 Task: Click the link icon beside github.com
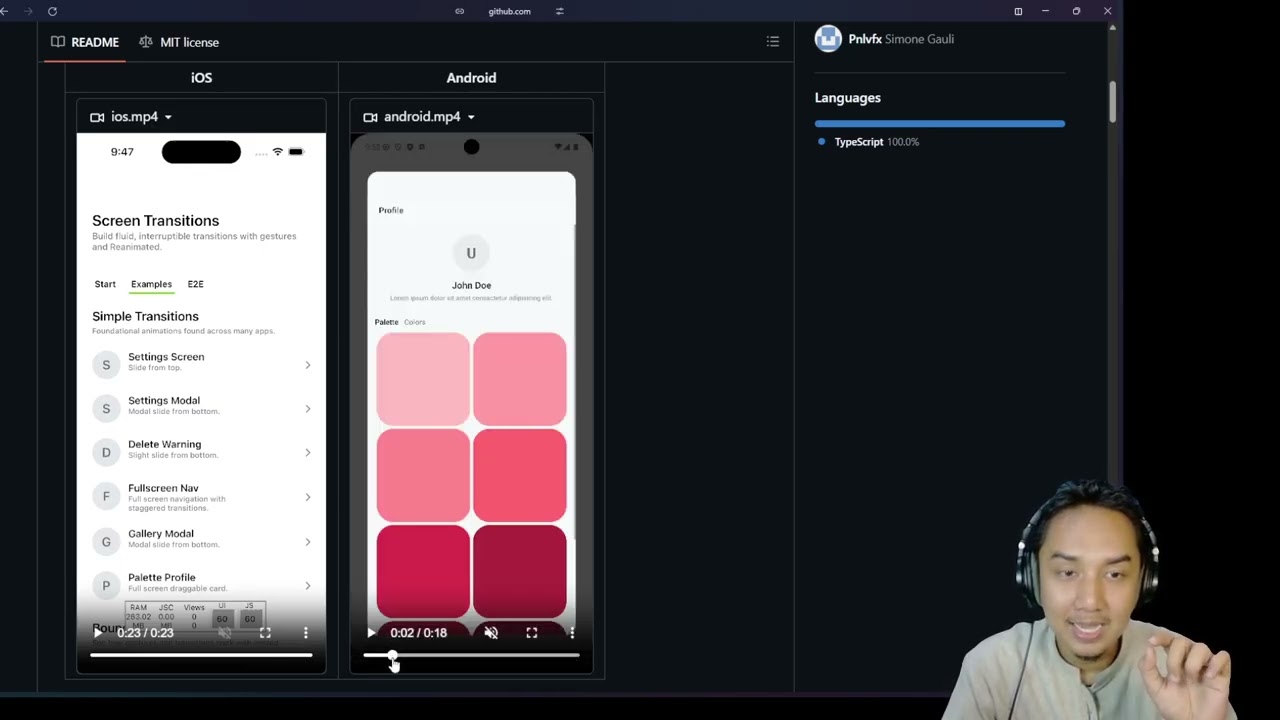(x=460, y=11)
